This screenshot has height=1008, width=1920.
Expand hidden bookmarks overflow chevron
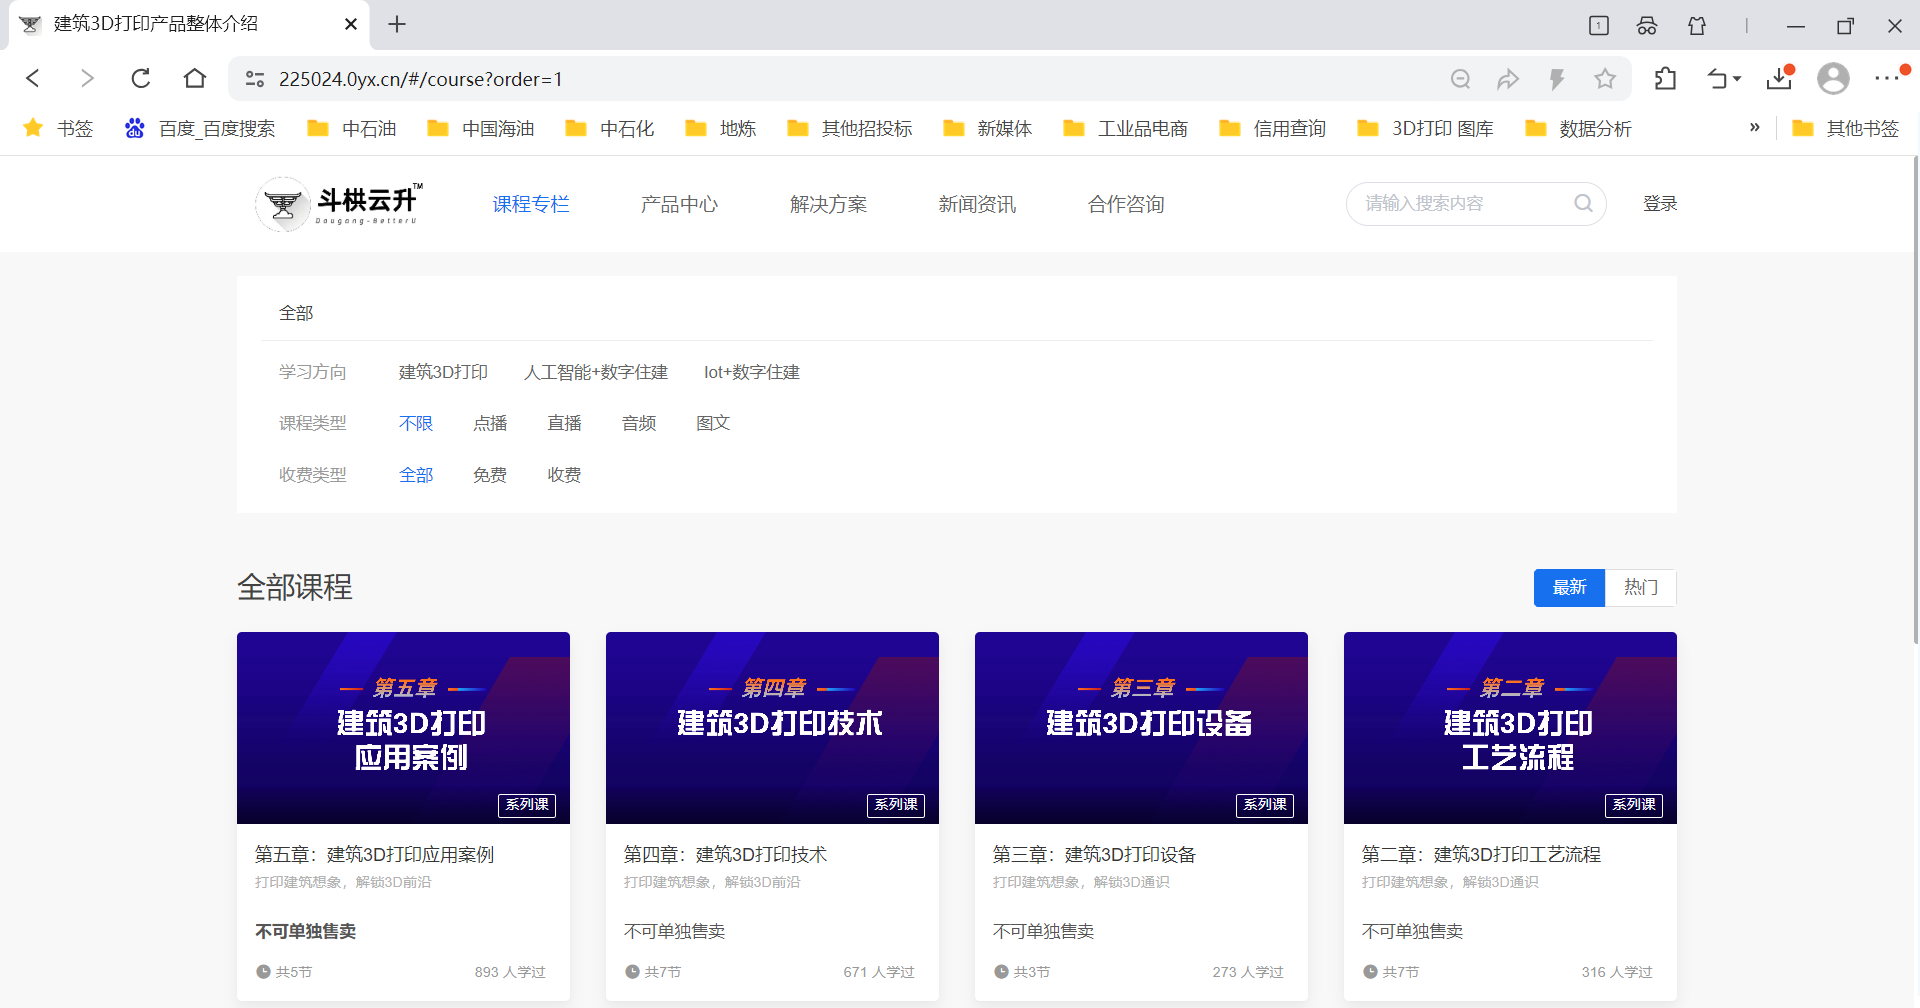coord(1754,128)
